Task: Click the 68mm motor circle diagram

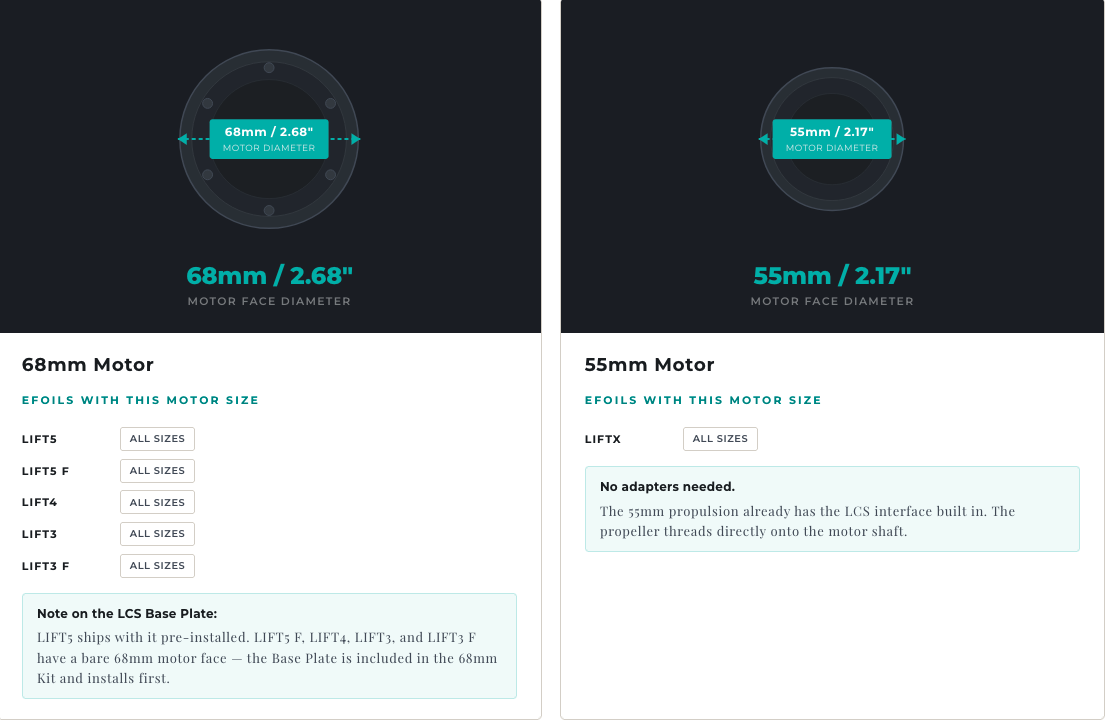Action: (x=268, y=139)
